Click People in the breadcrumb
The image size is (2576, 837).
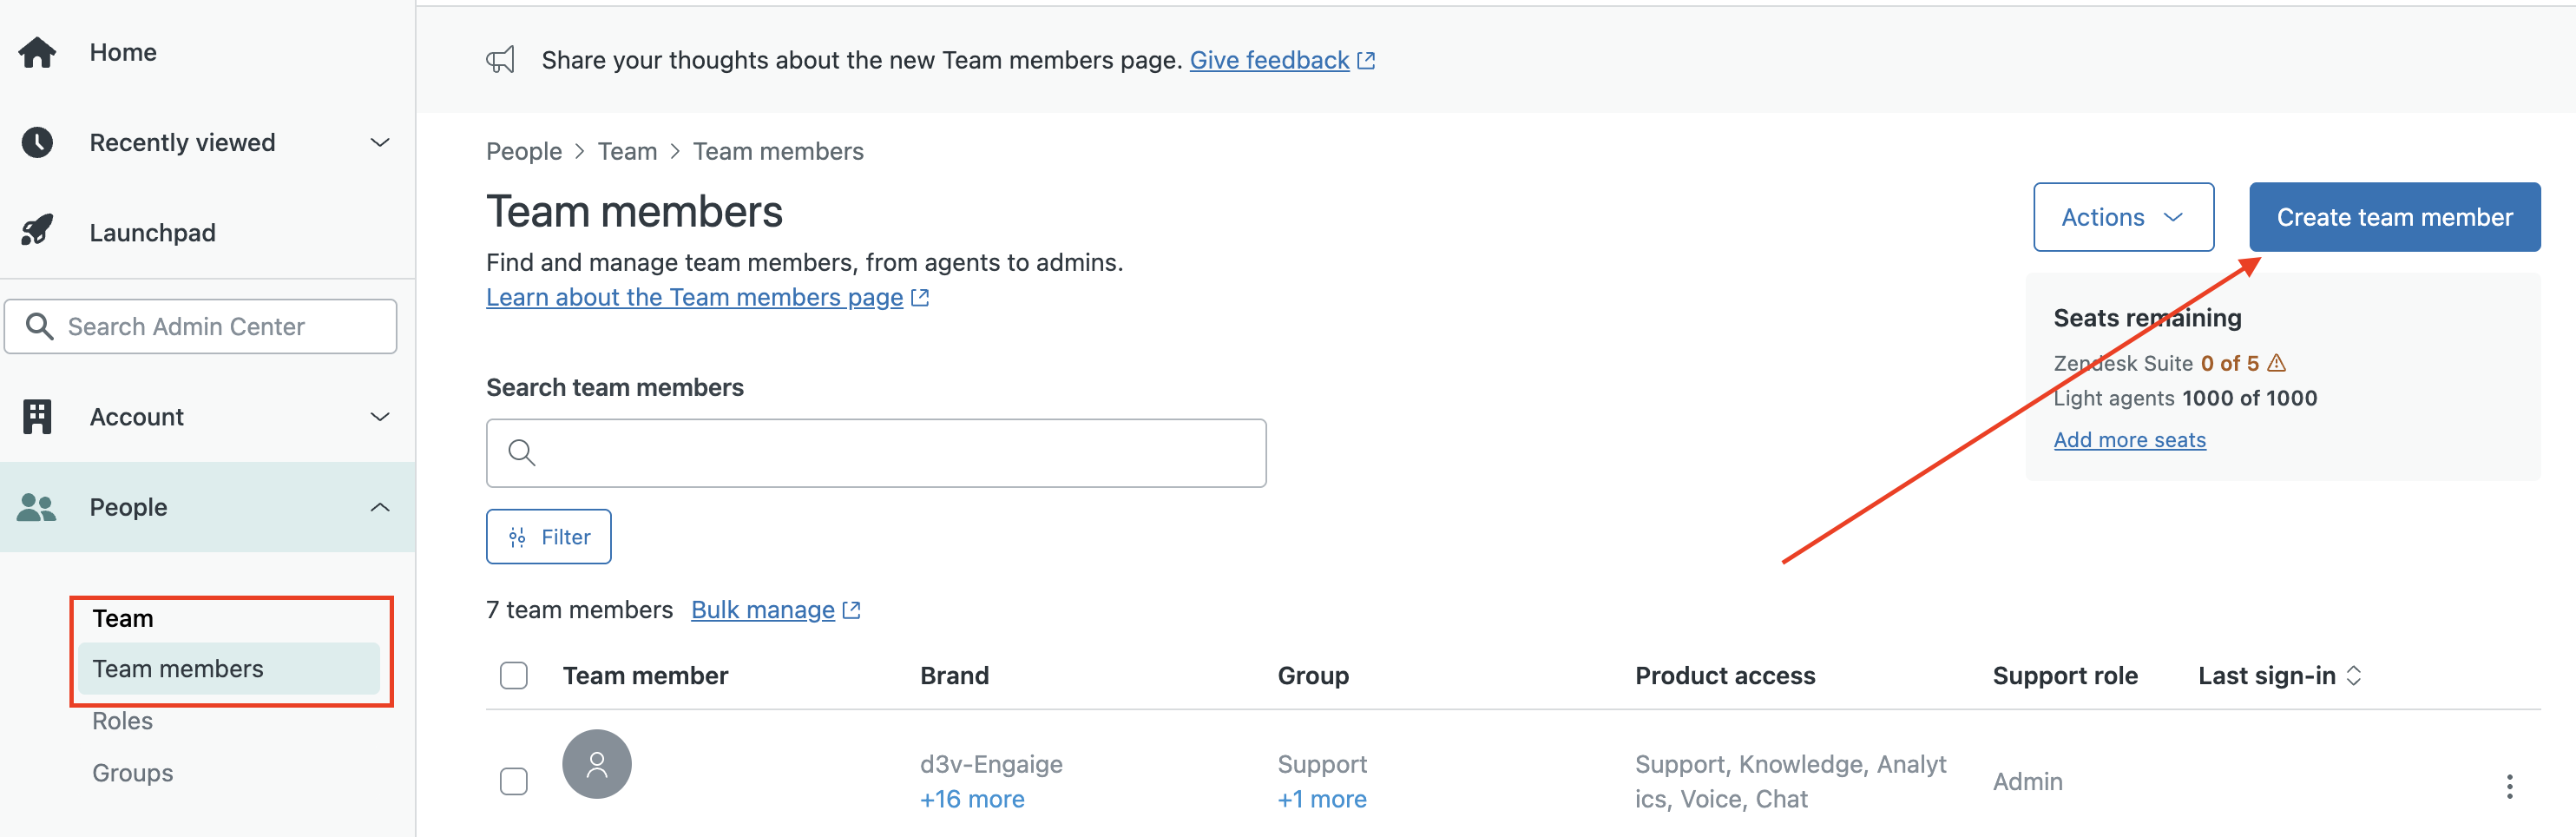(524, 151)
